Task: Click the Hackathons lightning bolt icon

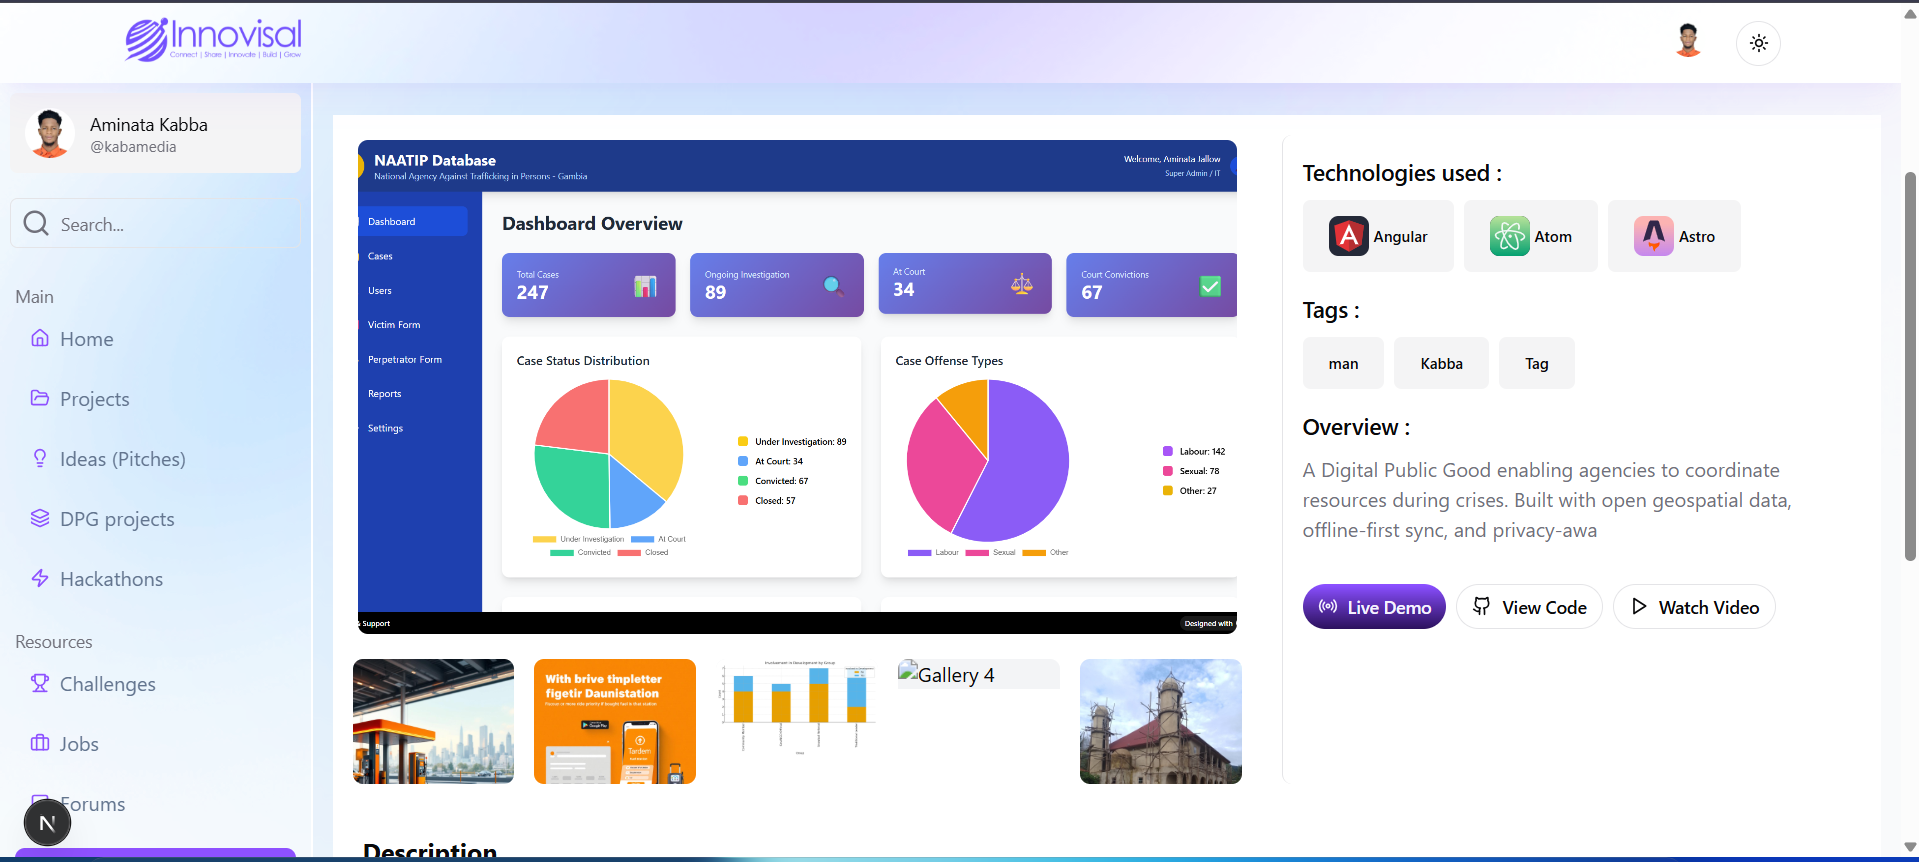Action: coord(40,578)
